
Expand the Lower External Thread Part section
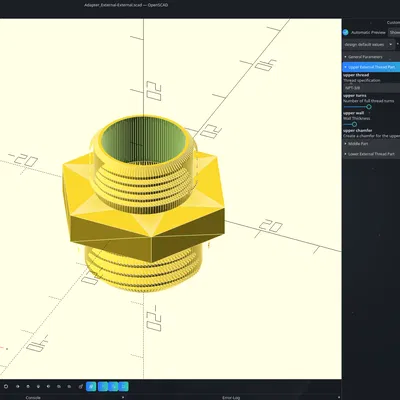tap(371, 154)
